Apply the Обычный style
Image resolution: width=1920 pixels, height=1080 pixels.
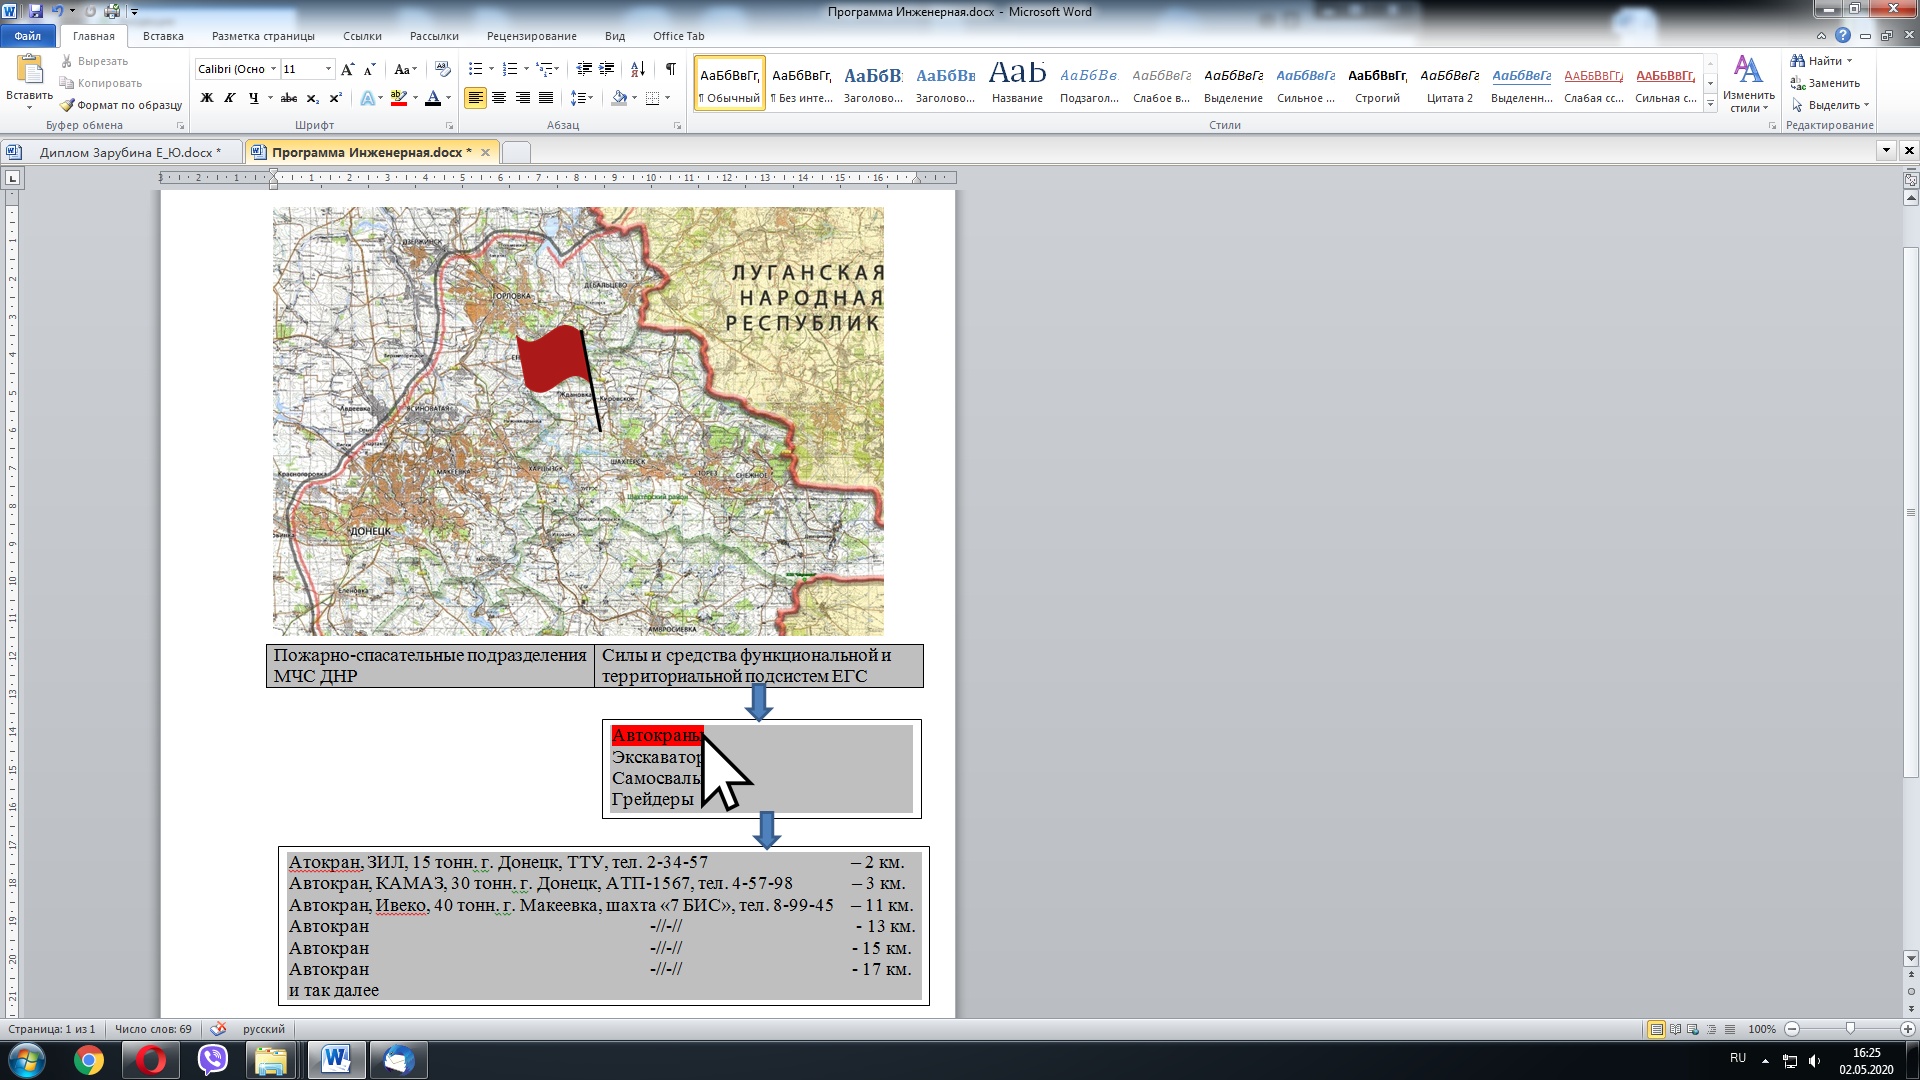730,83
